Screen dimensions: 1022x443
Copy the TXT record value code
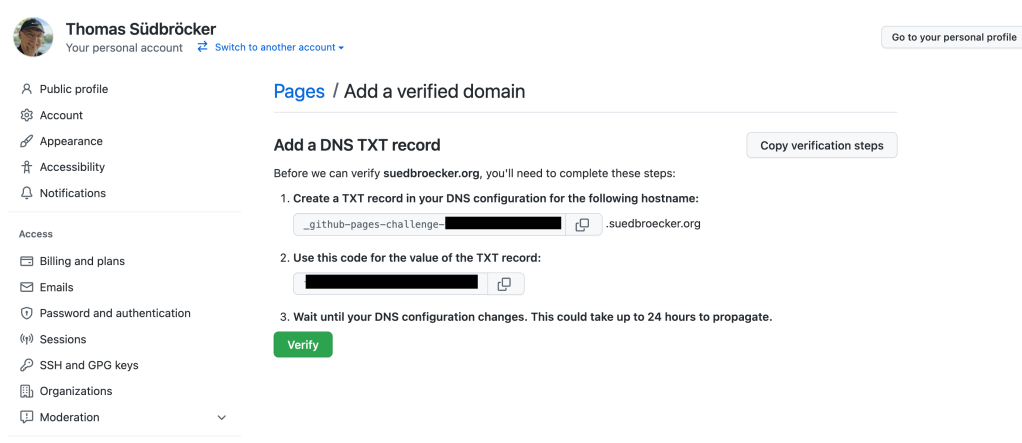pyautogui.click(x=504, y=284)
